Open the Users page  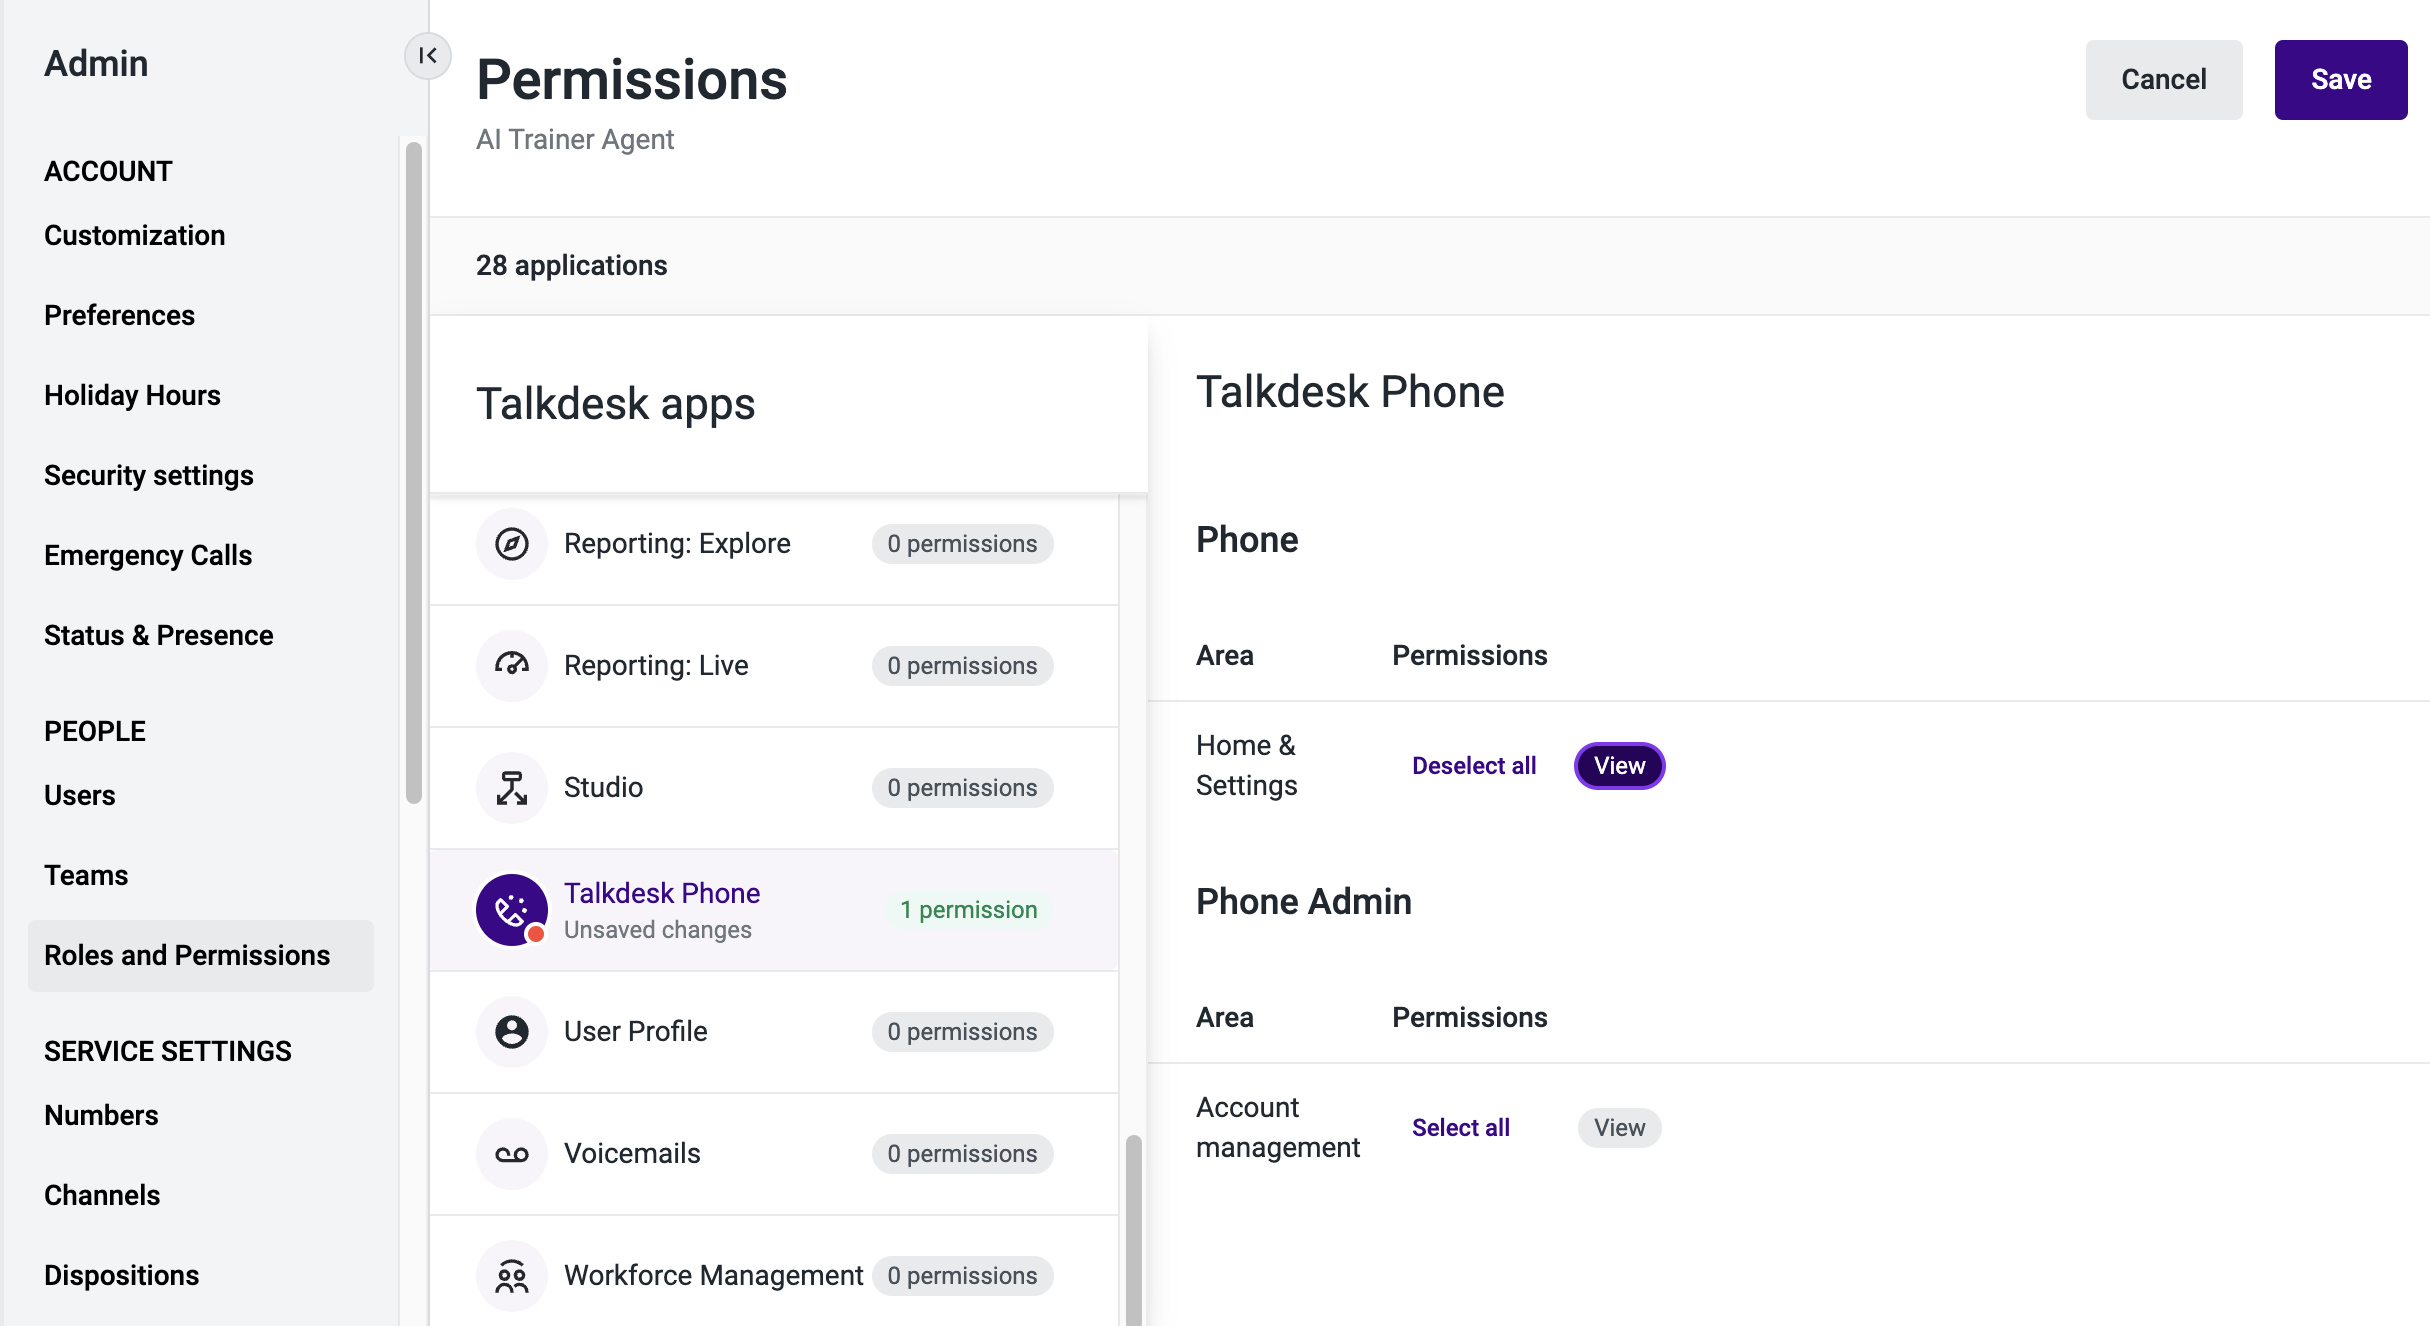pos(80,796)
